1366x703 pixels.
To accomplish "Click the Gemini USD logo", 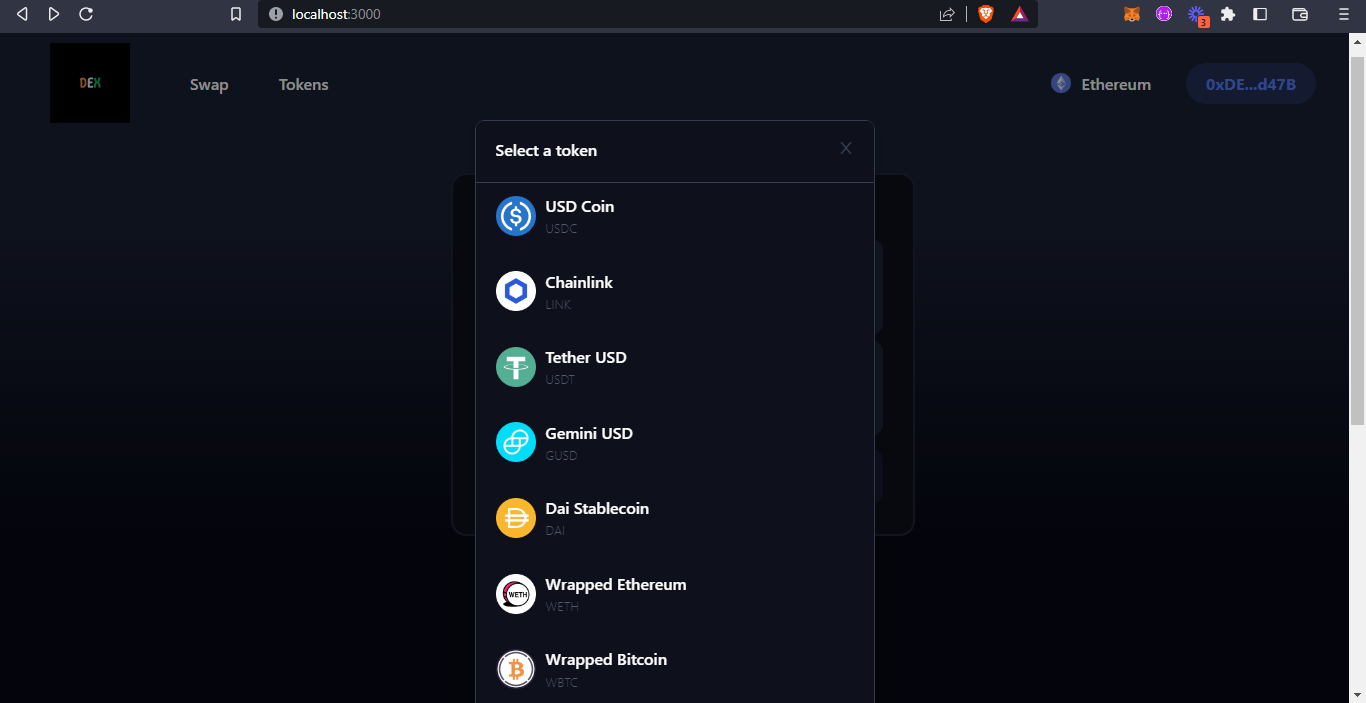I will (x=515, y=442).
